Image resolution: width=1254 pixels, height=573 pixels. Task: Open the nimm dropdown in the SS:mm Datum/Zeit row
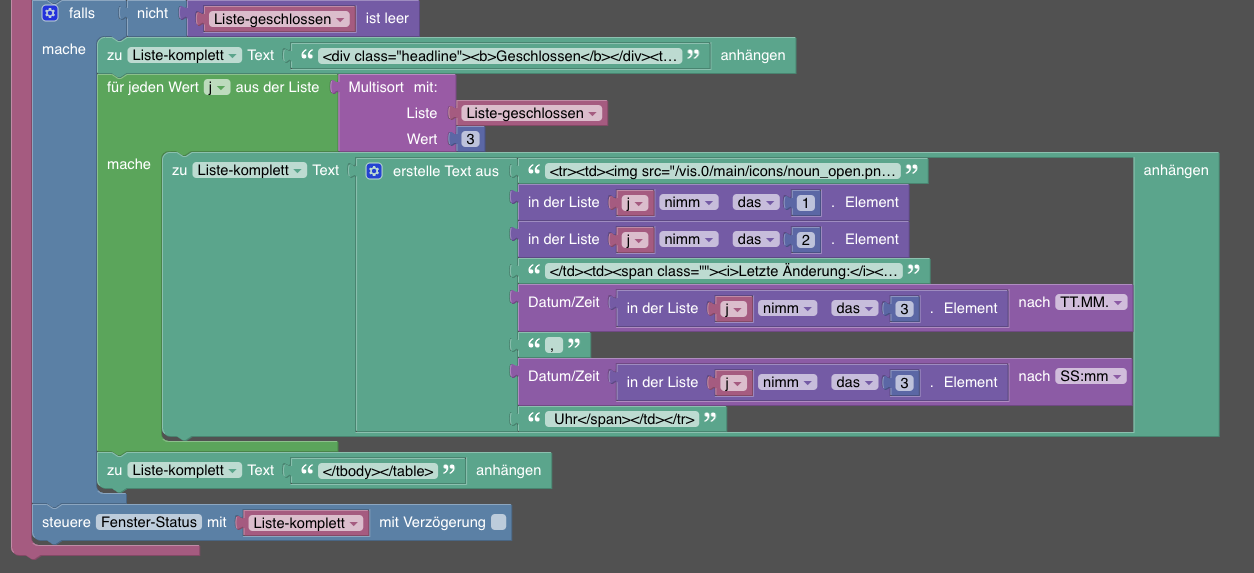tap(788, 383)
